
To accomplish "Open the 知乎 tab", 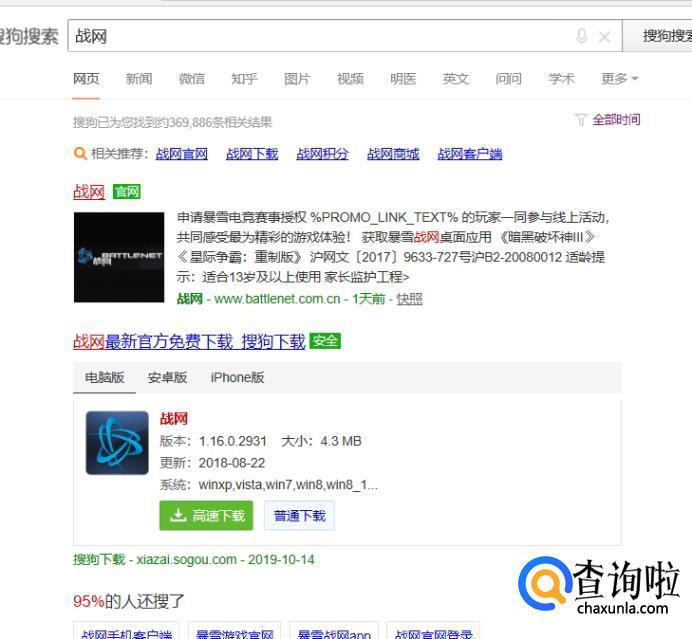I will pyautogui.click(x=244, y=79).
